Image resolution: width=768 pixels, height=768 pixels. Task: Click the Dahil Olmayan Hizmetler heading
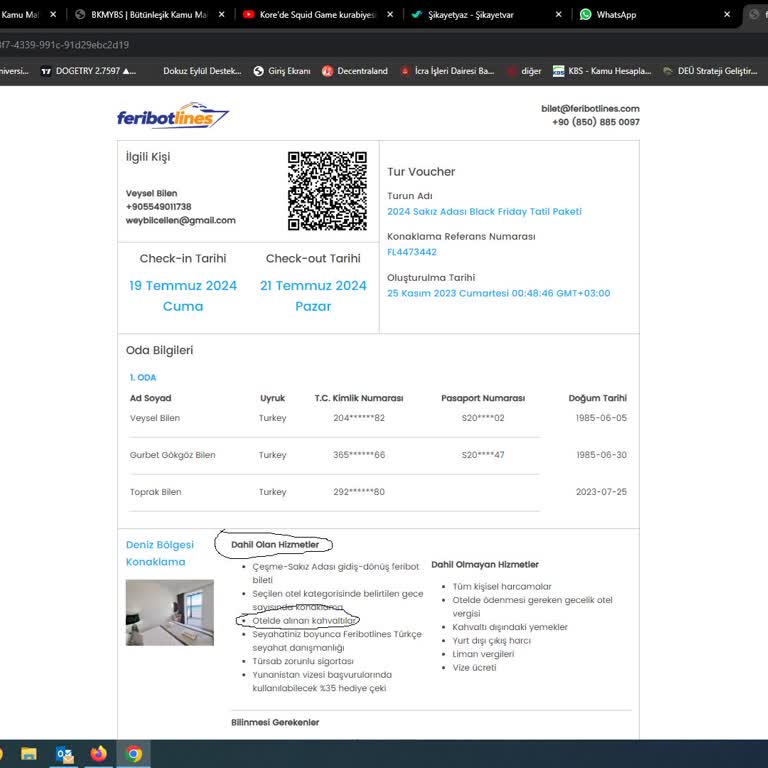point(485,565)
